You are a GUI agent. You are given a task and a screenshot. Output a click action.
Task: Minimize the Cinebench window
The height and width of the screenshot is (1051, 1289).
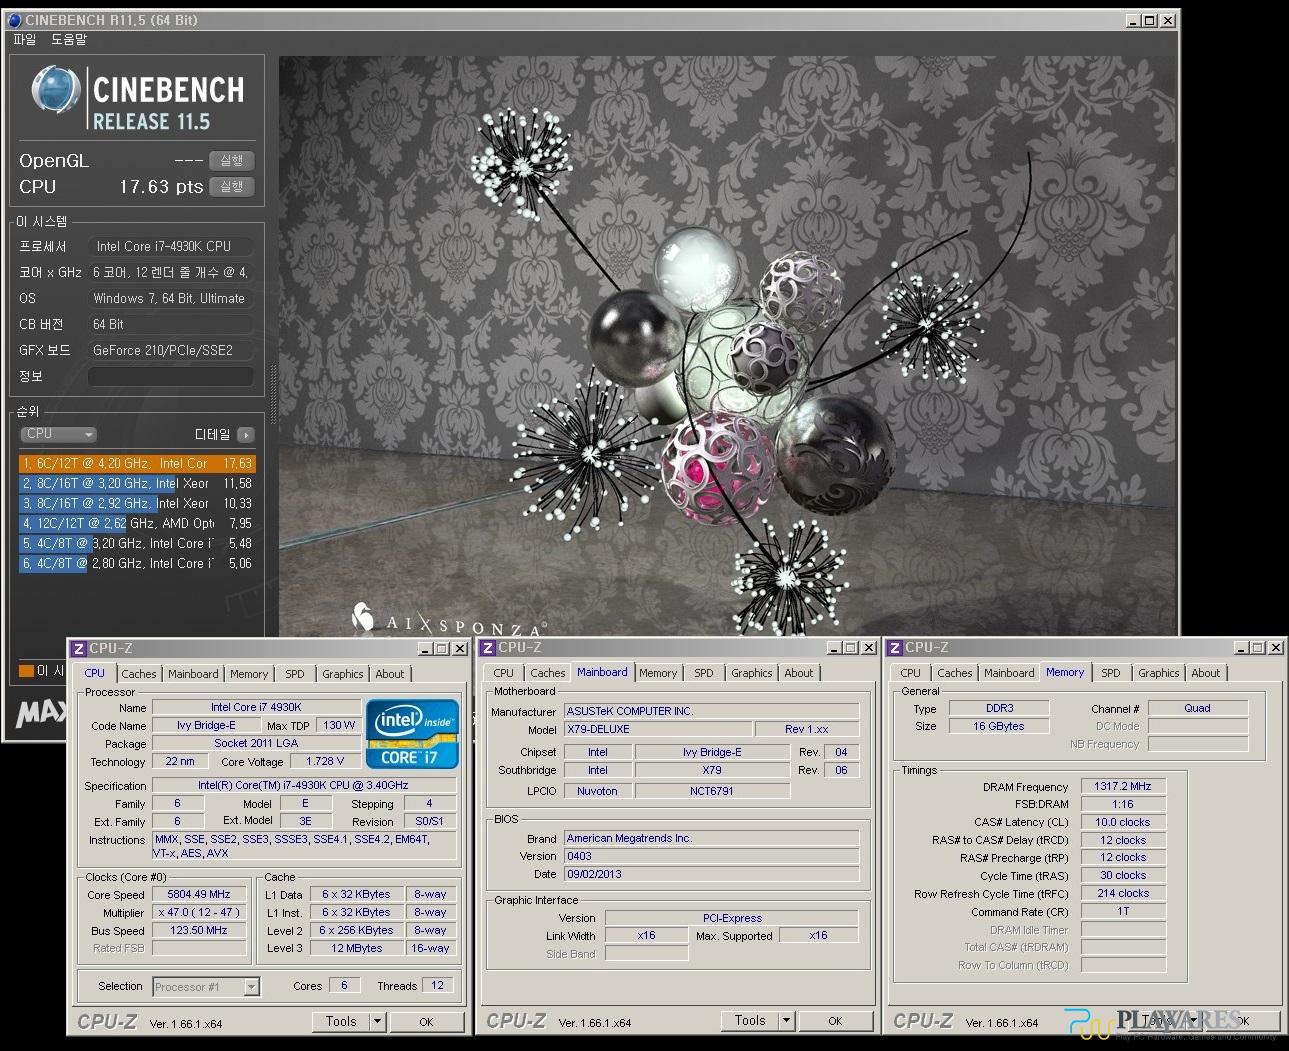(x=1133, y=20)
